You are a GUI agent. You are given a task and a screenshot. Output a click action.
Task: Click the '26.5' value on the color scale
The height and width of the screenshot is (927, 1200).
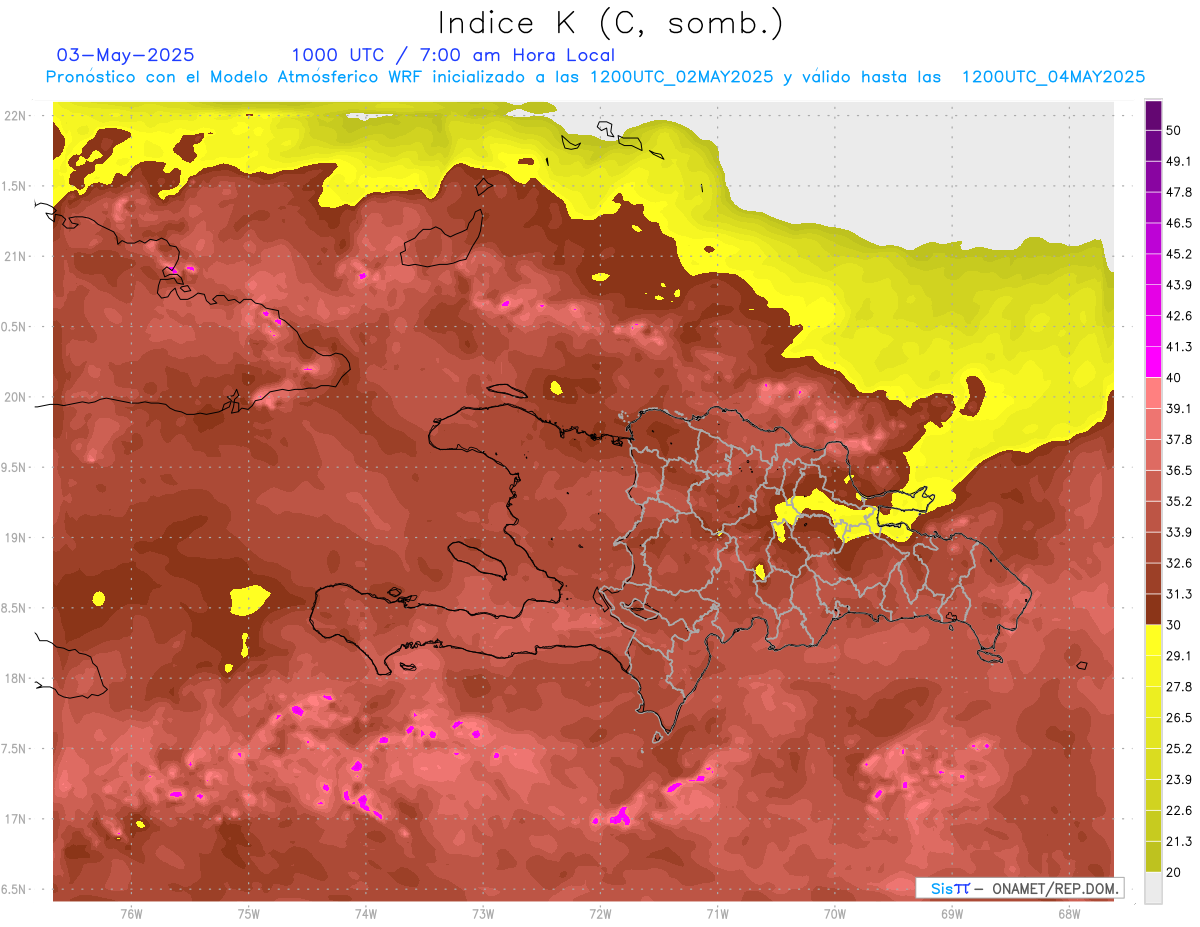(1179, 718)
